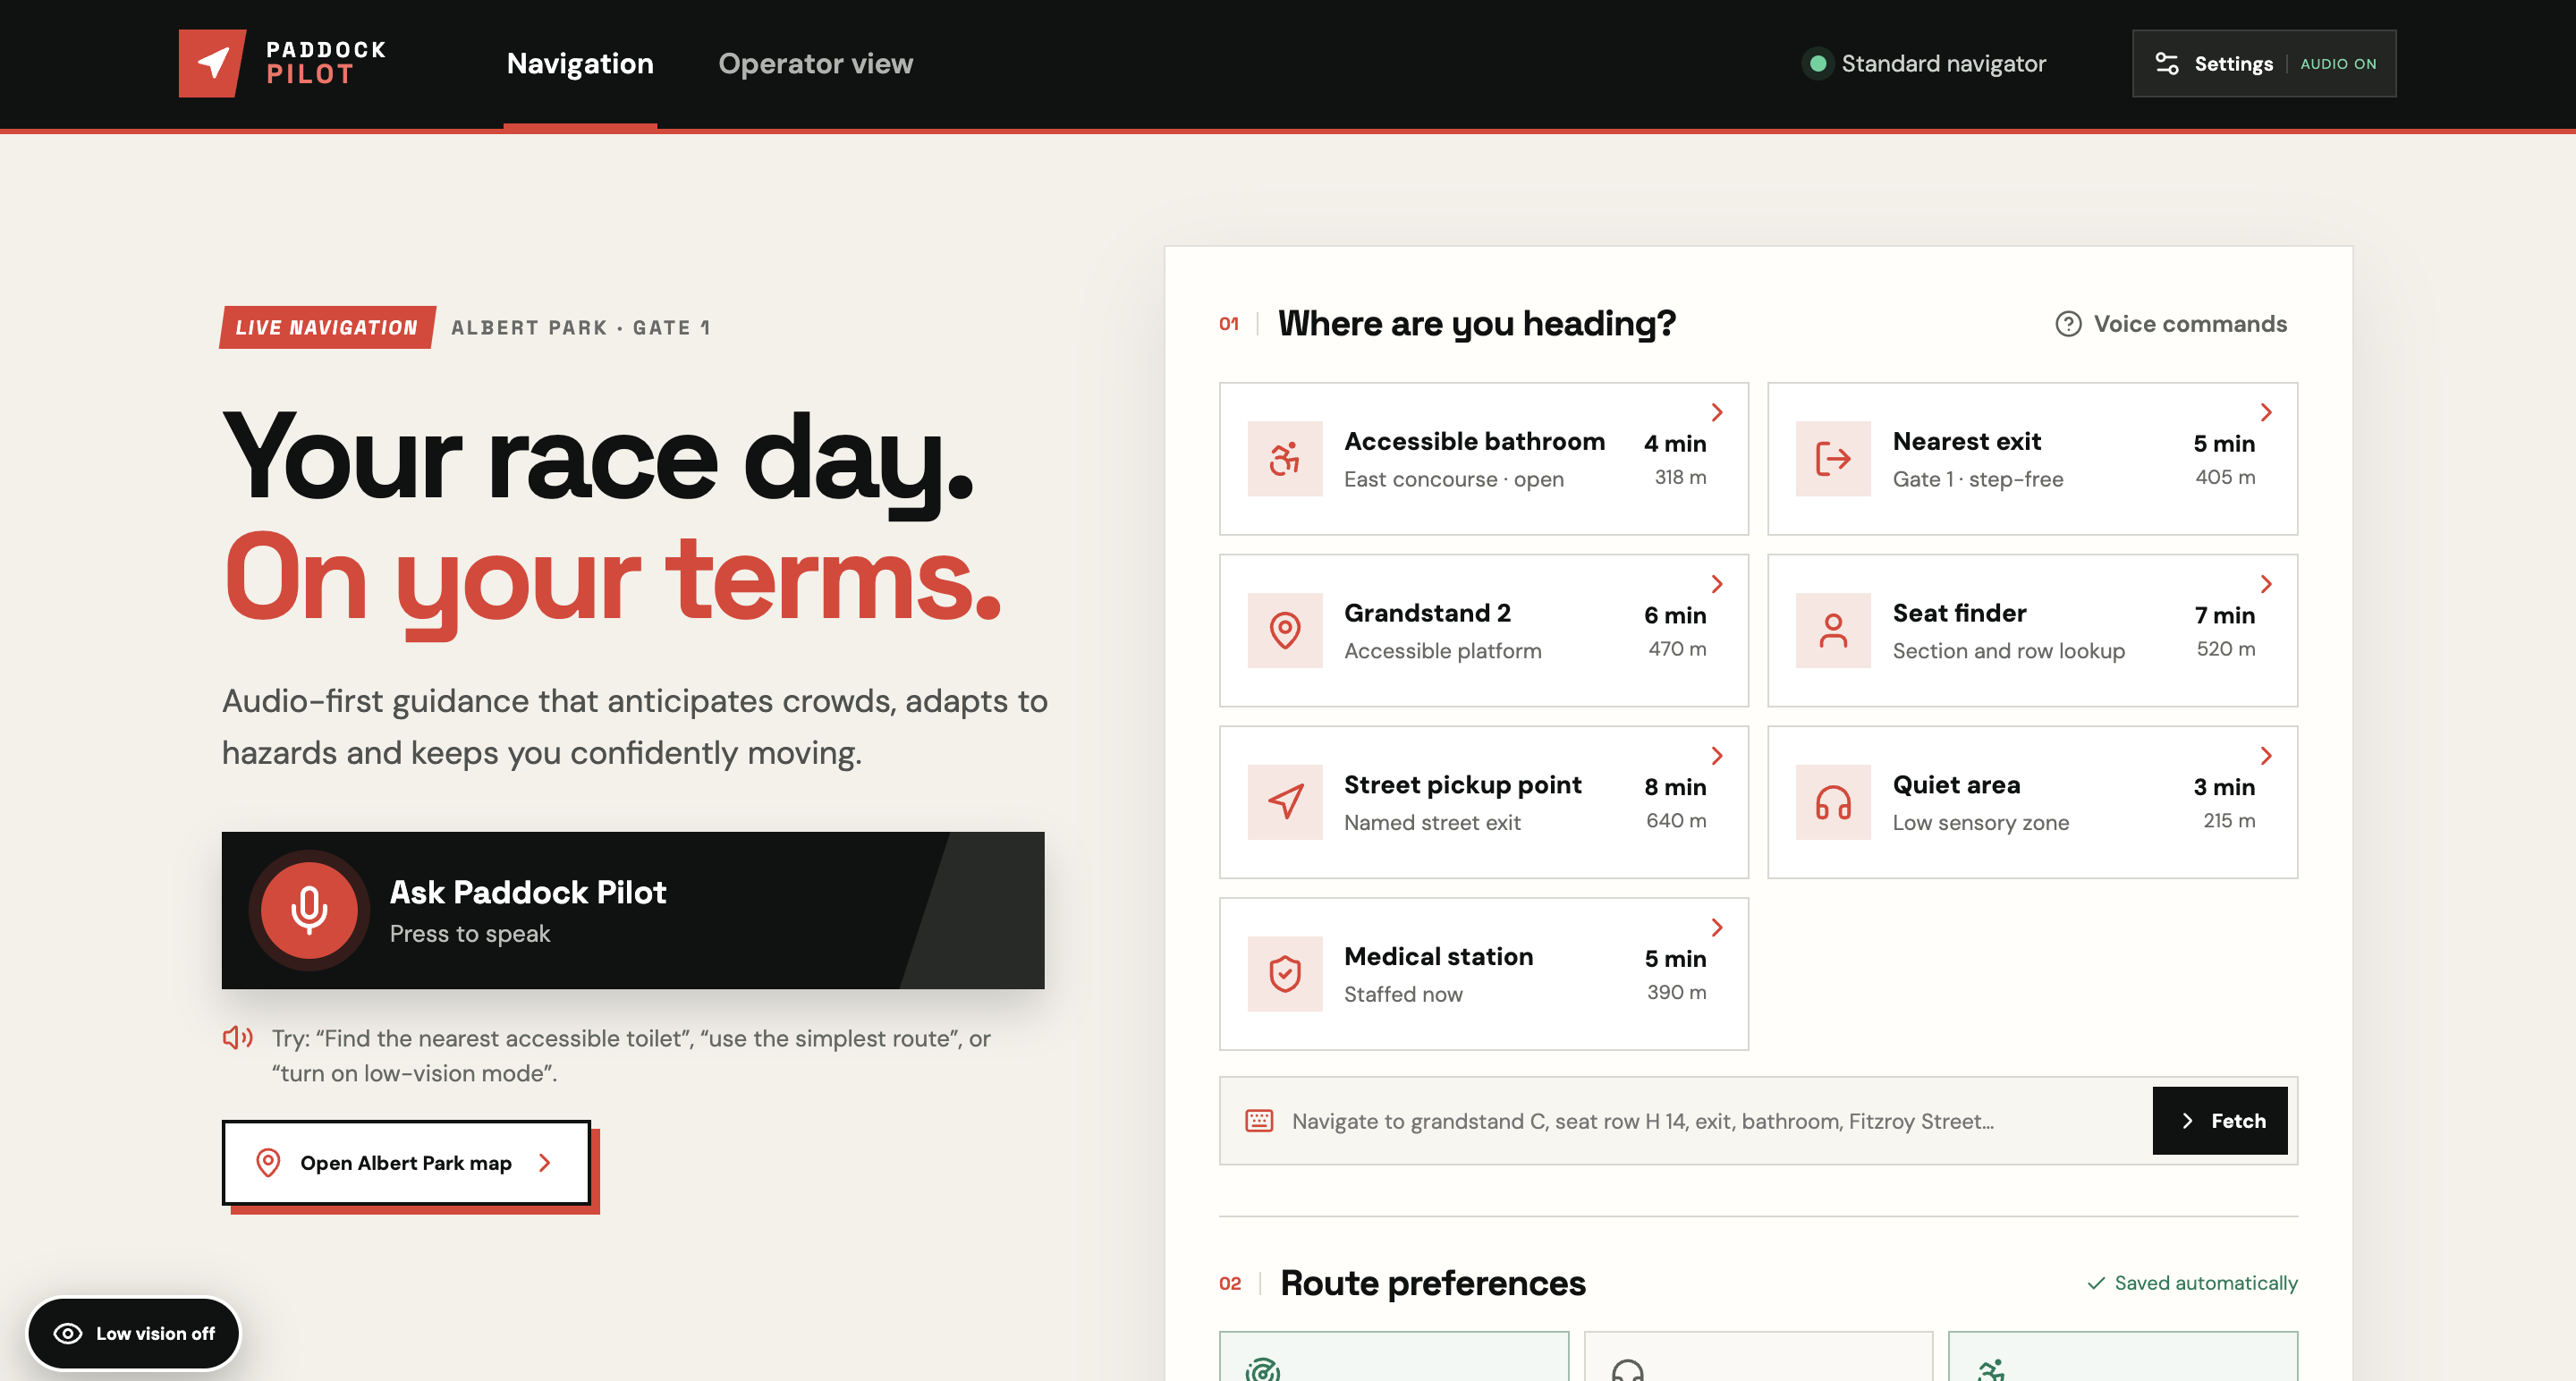This screenshot has width=2576, height=1381.
Task: Click the Settings sliders icon
Action: click(x=2167, y=64)
